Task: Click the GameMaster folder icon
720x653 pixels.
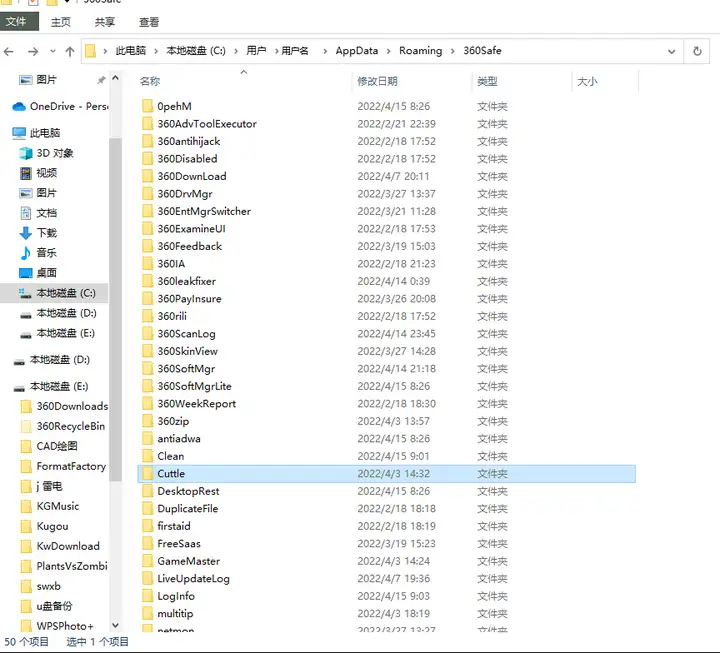Action: pos(147,561)
